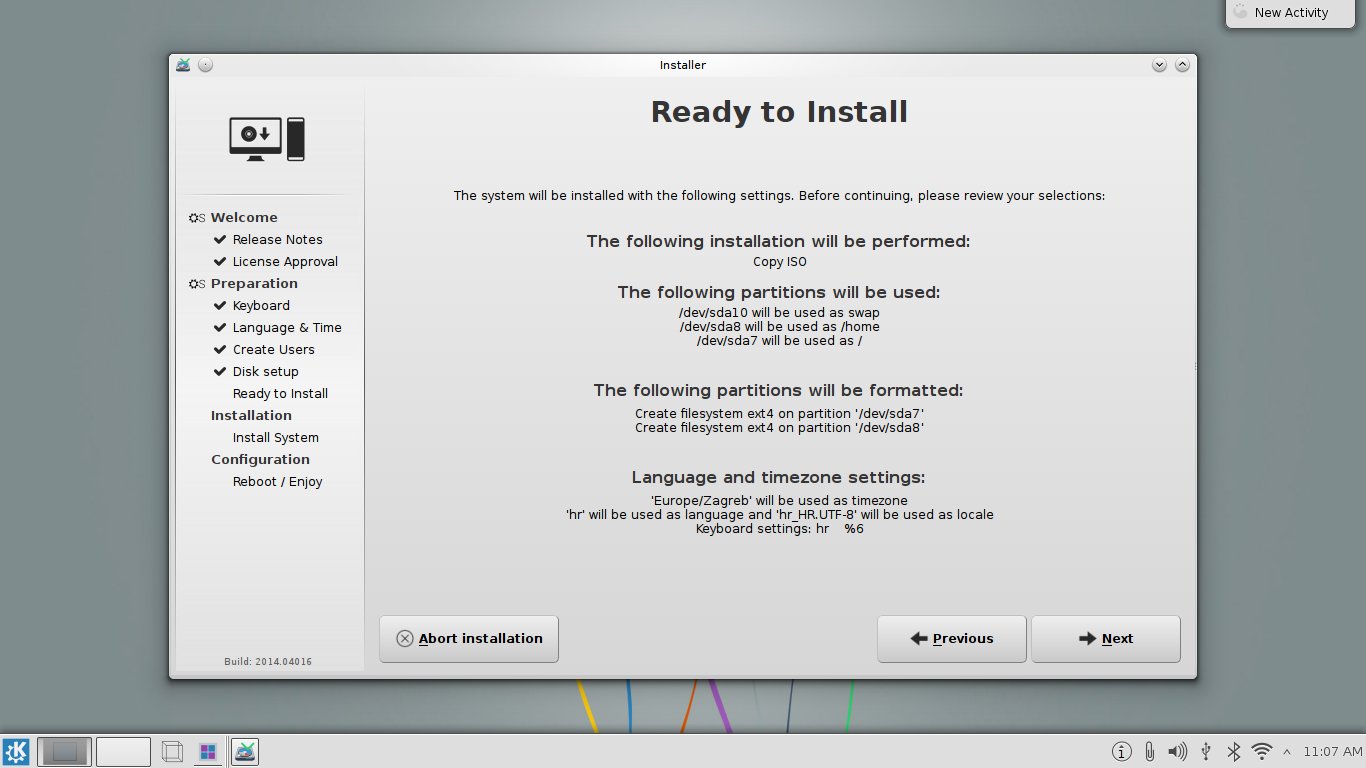
Task: Click the wireframe cube icon in taskbar
Action: click(172, 751)
